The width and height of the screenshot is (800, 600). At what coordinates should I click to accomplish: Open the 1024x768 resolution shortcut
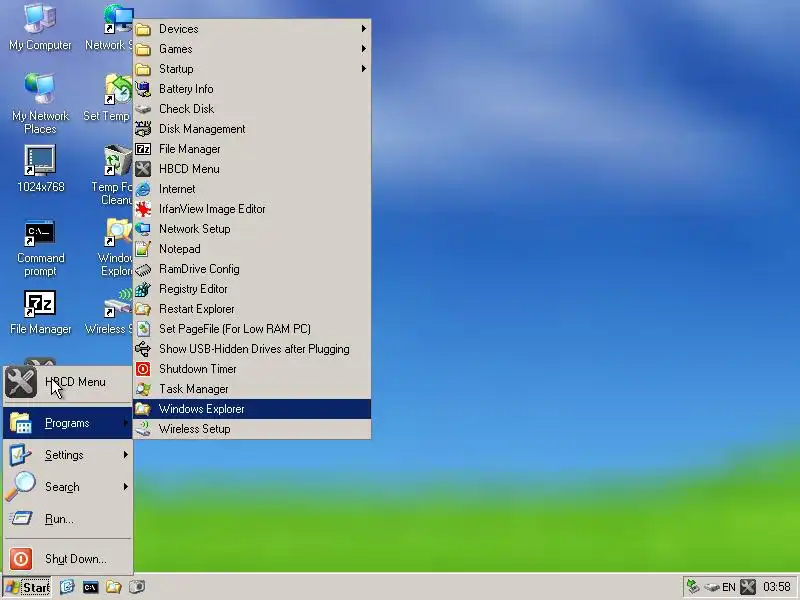point(40,169)
